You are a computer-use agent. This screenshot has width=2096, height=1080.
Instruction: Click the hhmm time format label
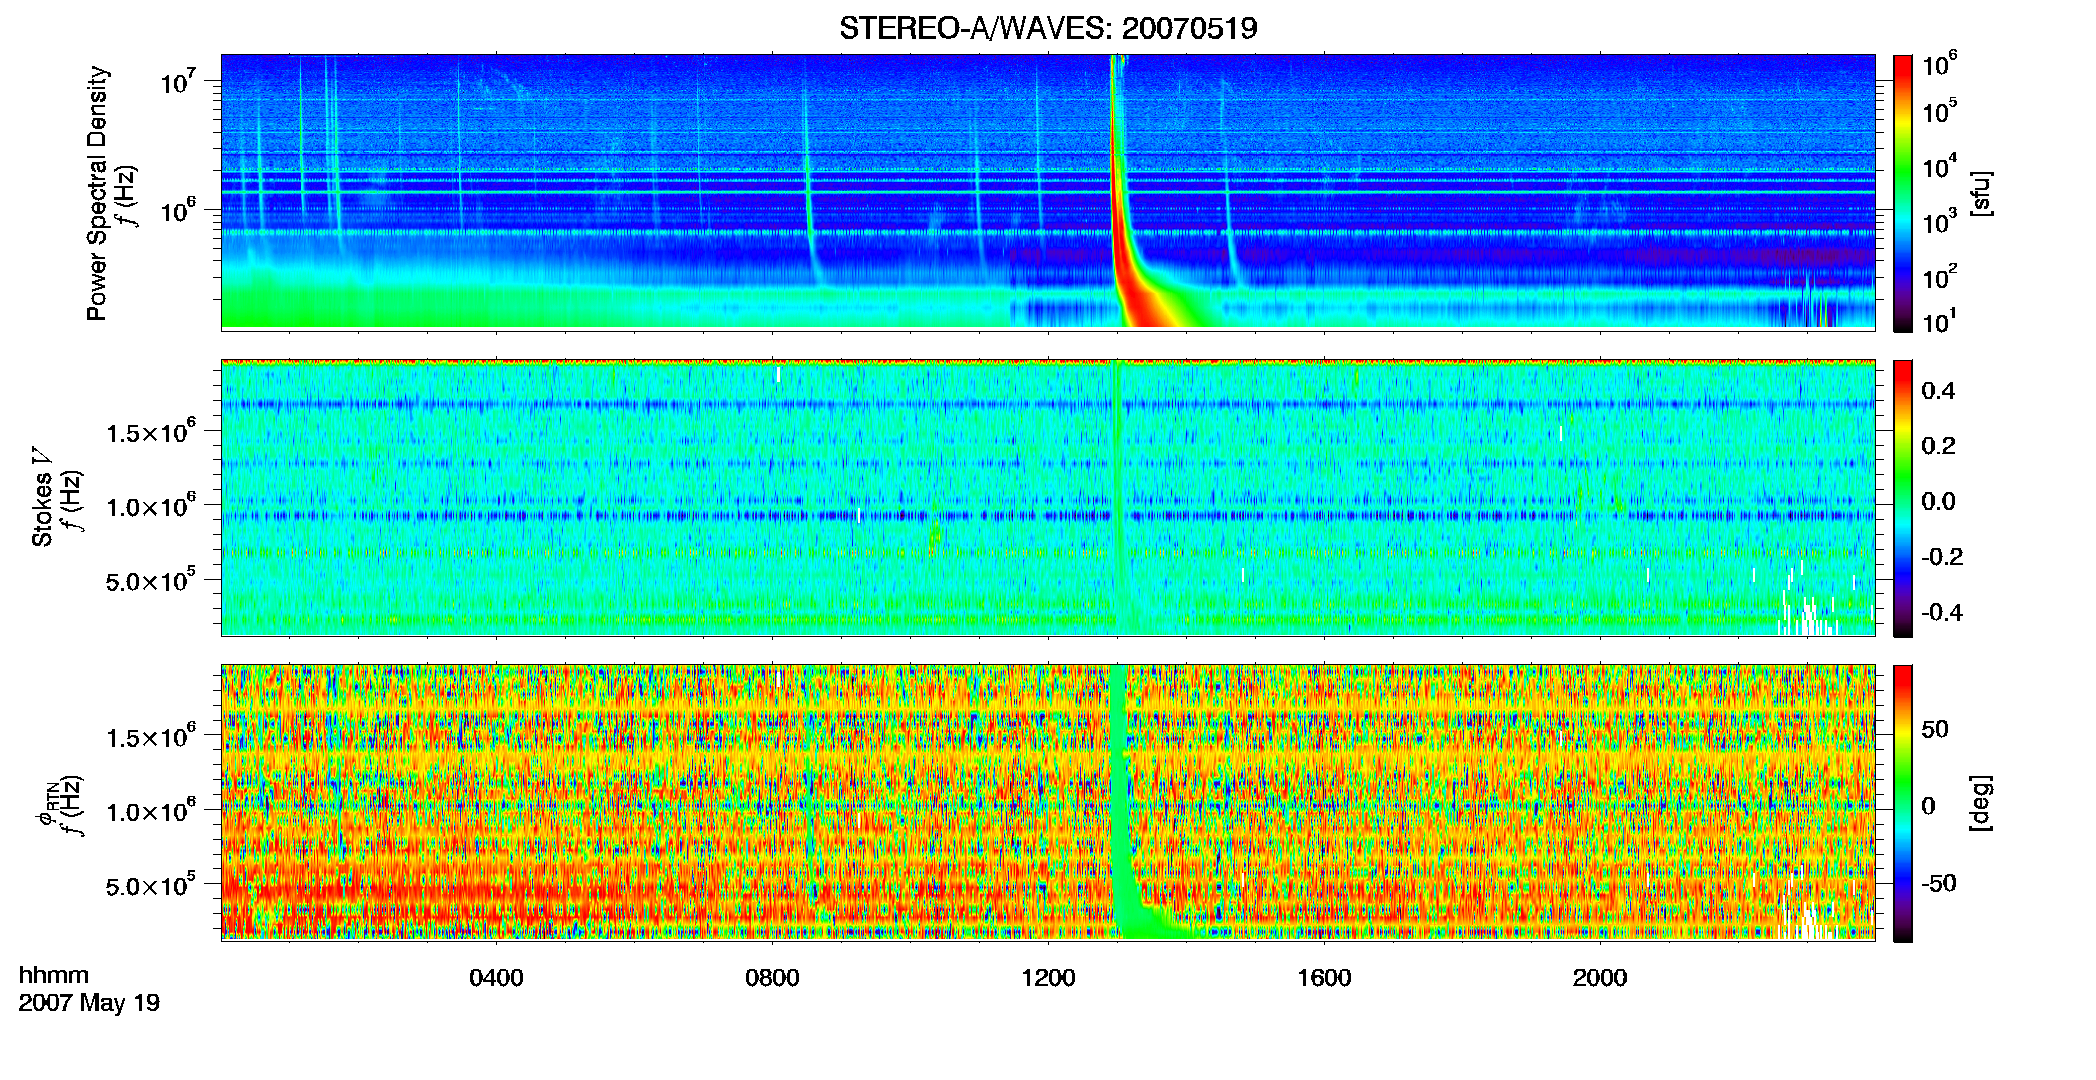[54, 975]
